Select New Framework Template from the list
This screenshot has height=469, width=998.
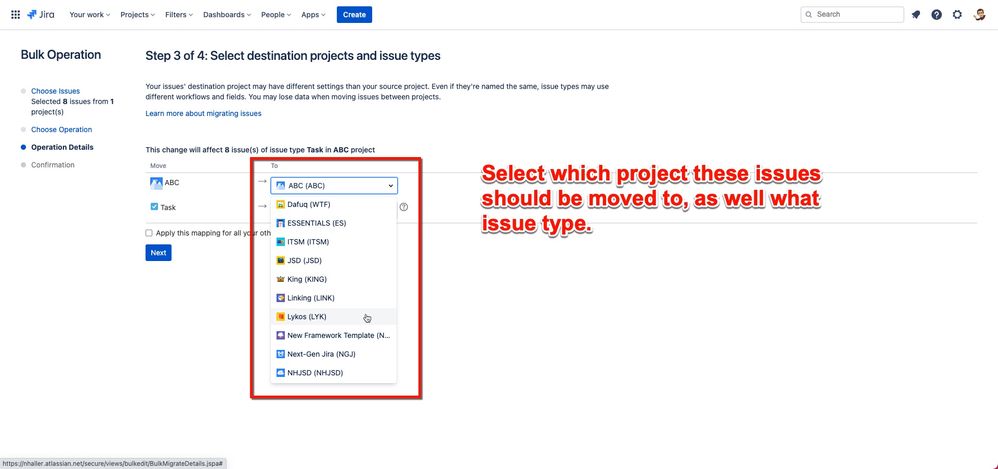[334, 335]
